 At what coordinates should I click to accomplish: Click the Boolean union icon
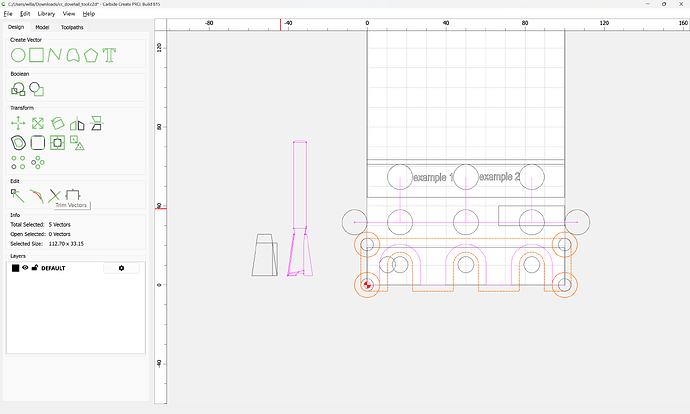click(18, 89)
